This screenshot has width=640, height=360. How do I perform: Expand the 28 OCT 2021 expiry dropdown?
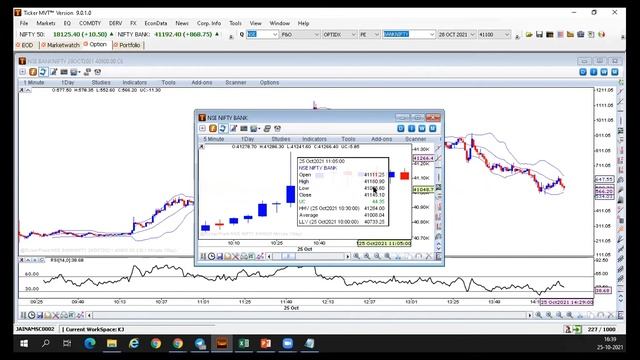coord(473,35)
